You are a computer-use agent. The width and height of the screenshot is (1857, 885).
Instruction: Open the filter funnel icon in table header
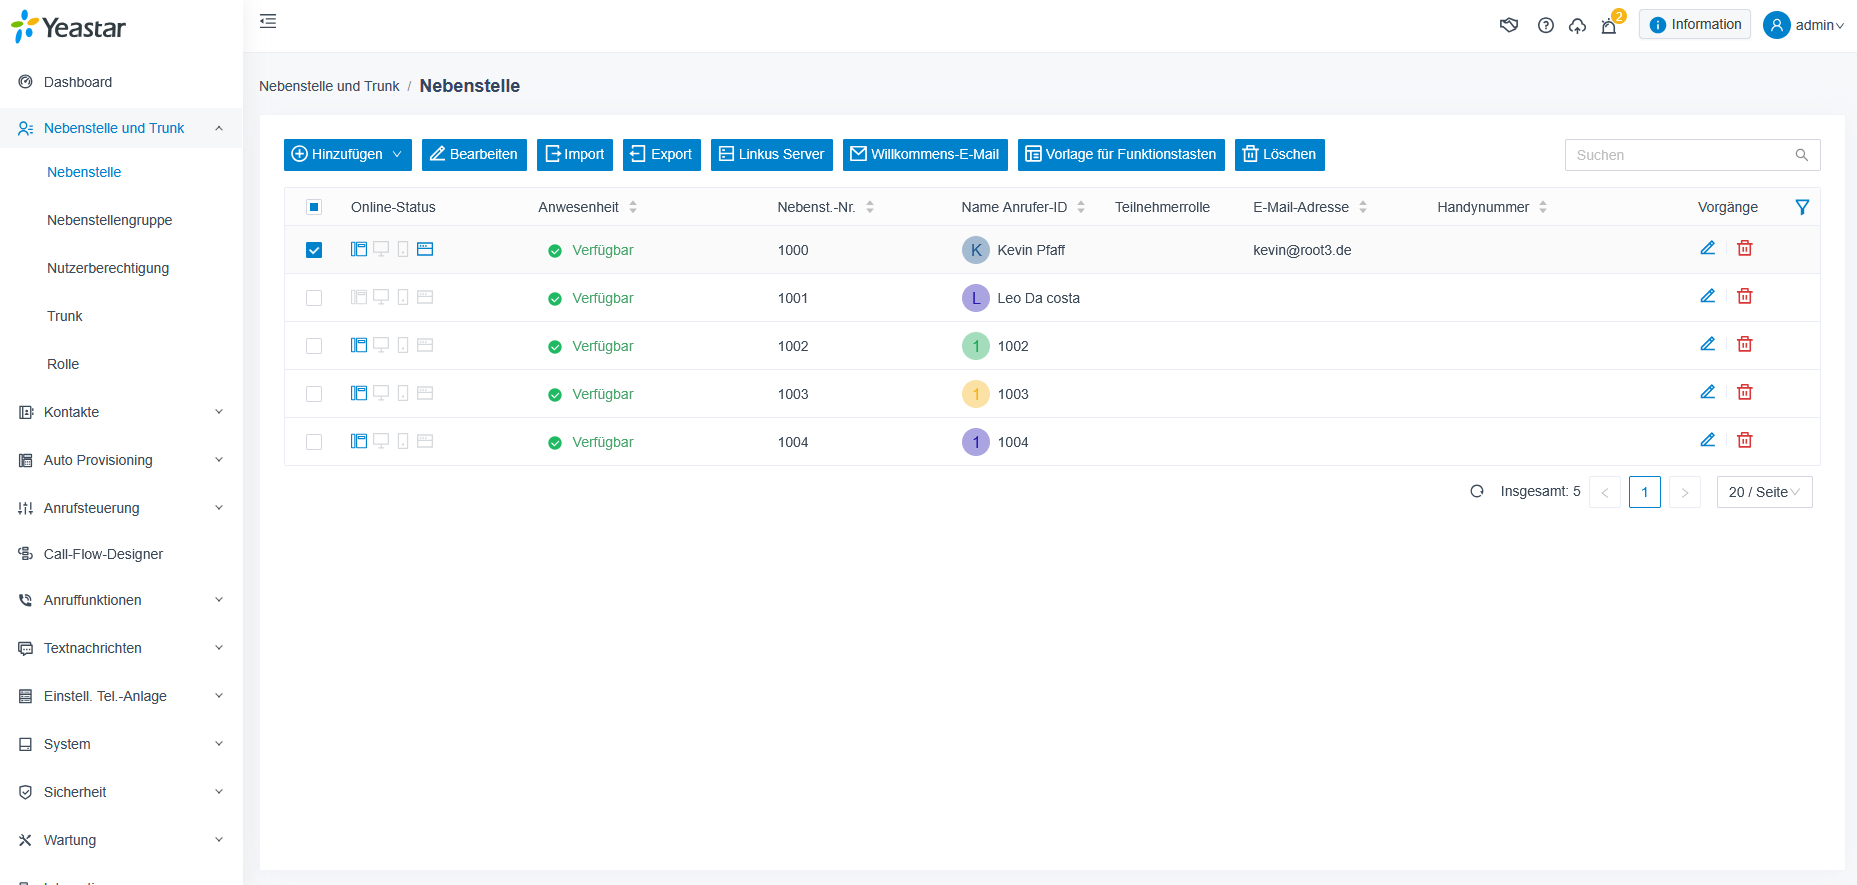point(1802,207)
